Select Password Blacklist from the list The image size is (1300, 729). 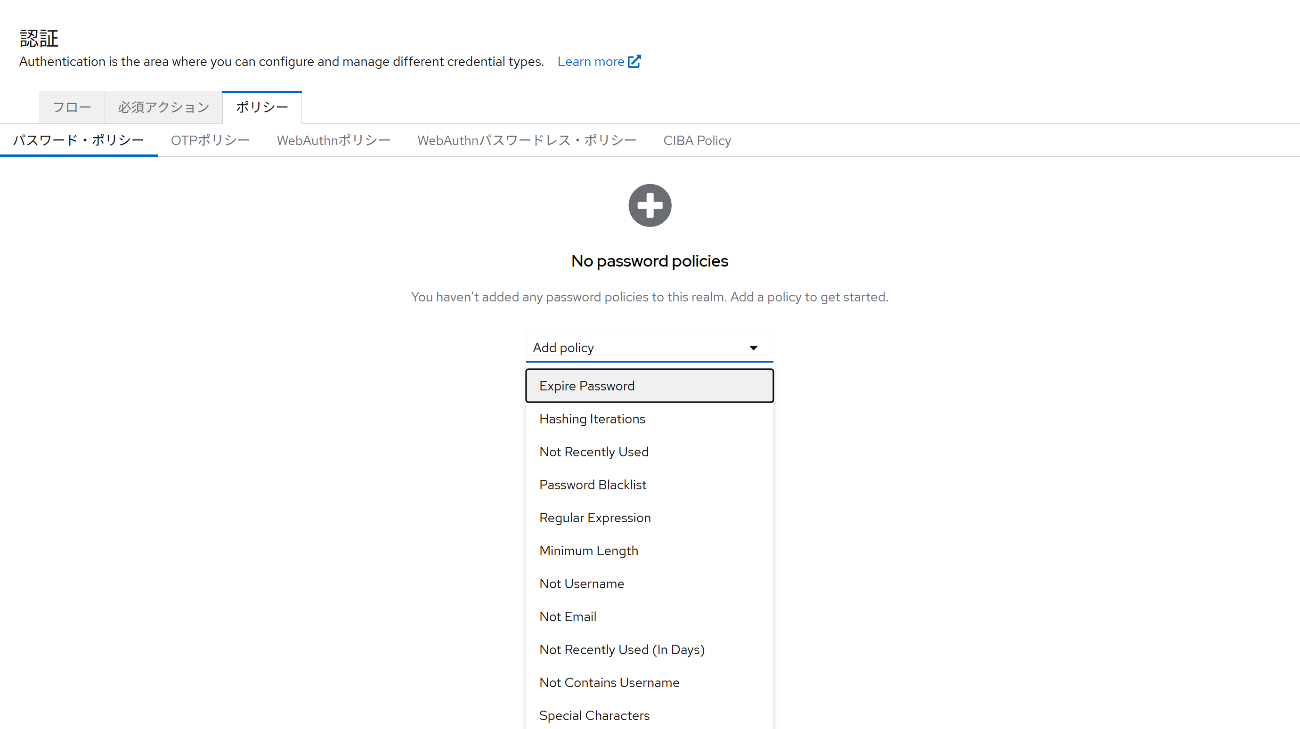click(593, 485)
